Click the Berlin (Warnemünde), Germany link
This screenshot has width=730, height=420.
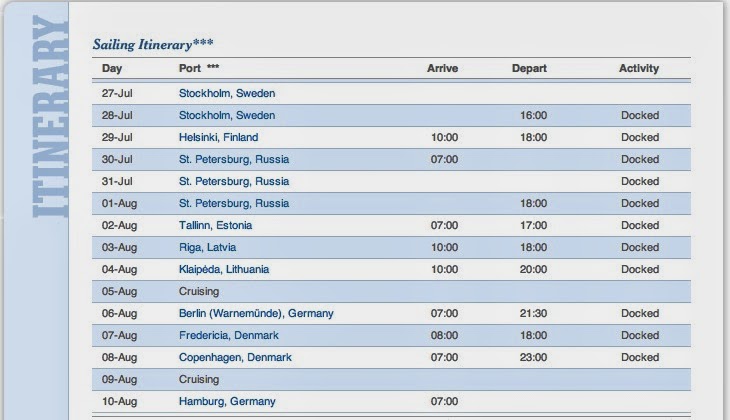(256, 313)
